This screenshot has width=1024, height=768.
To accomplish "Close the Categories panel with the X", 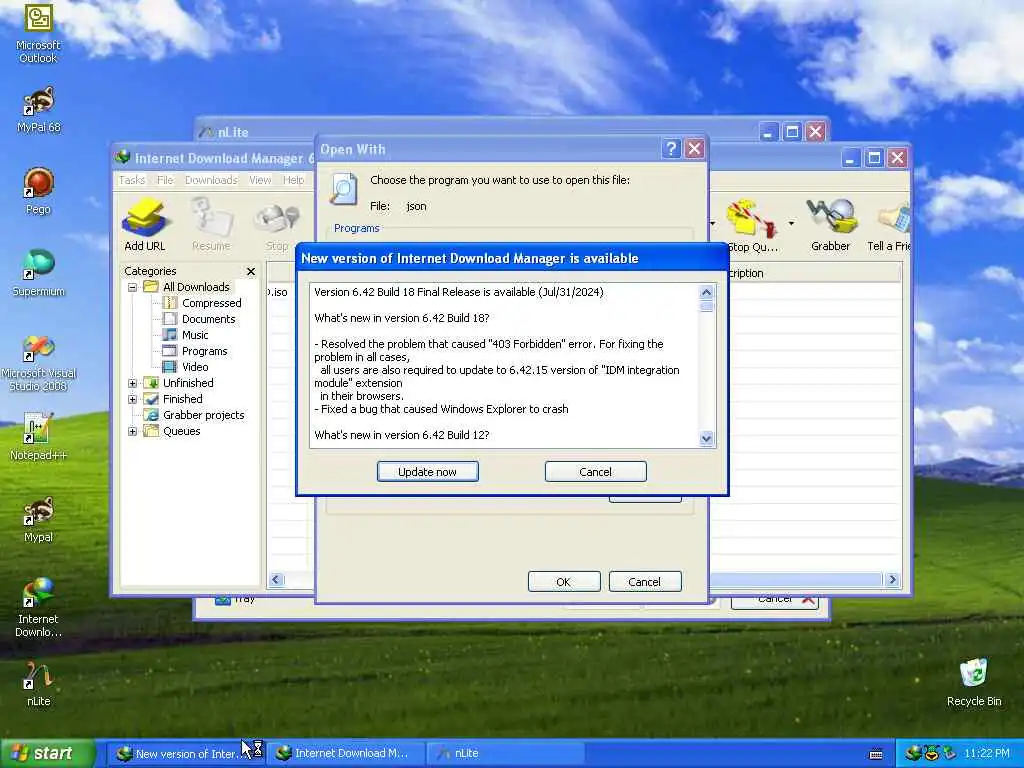I will pos(251,271).
